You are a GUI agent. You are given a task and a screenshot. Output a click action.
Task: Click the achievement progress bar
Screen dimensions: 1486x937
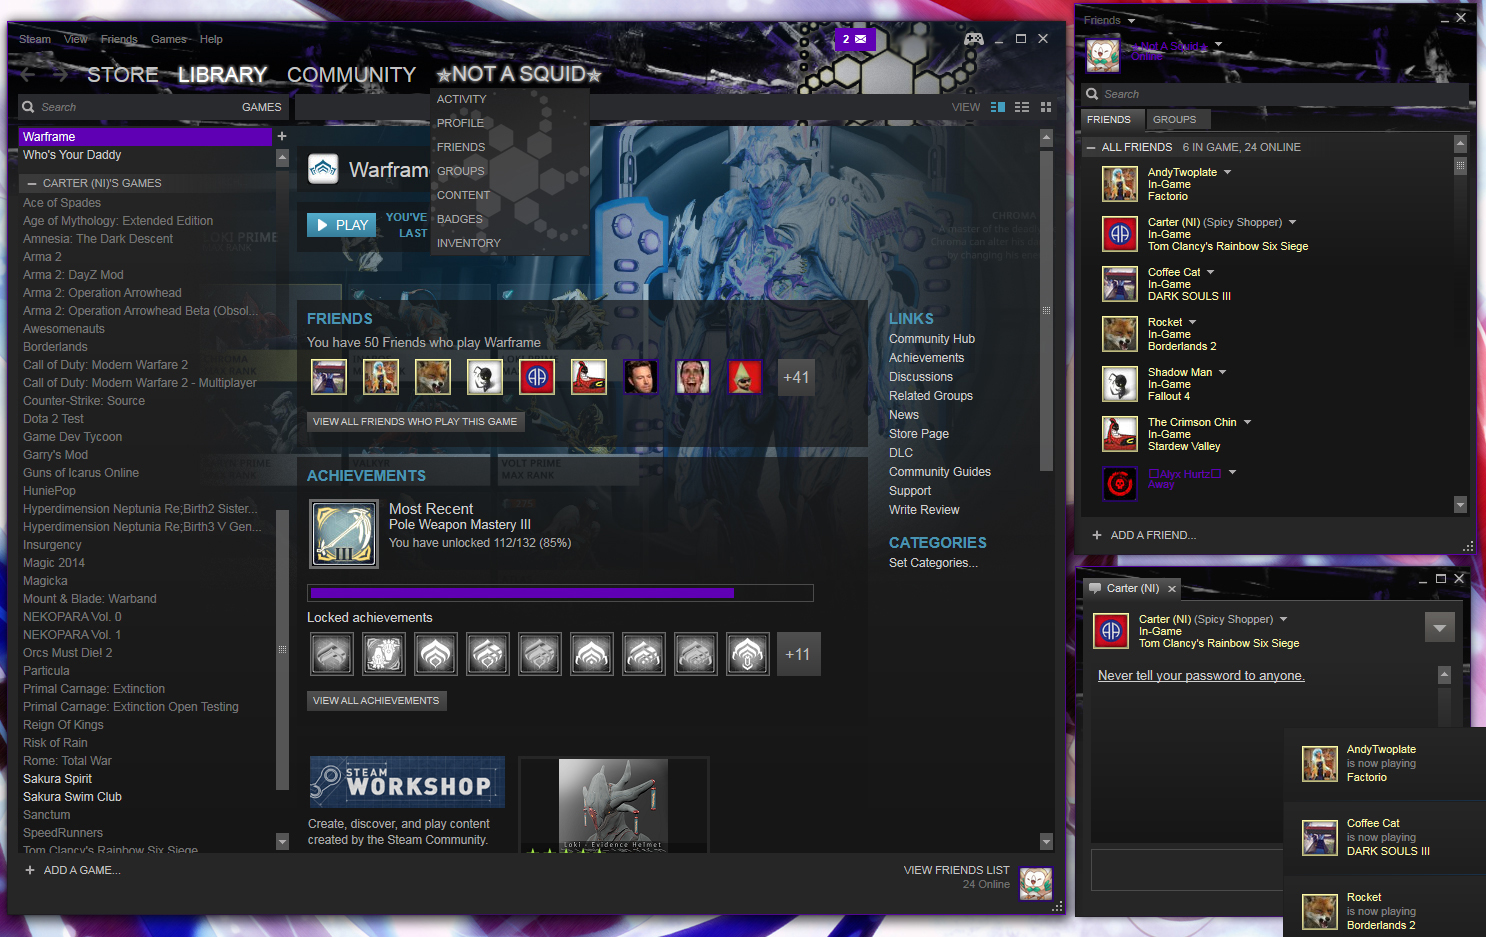(x=560, y=593)
